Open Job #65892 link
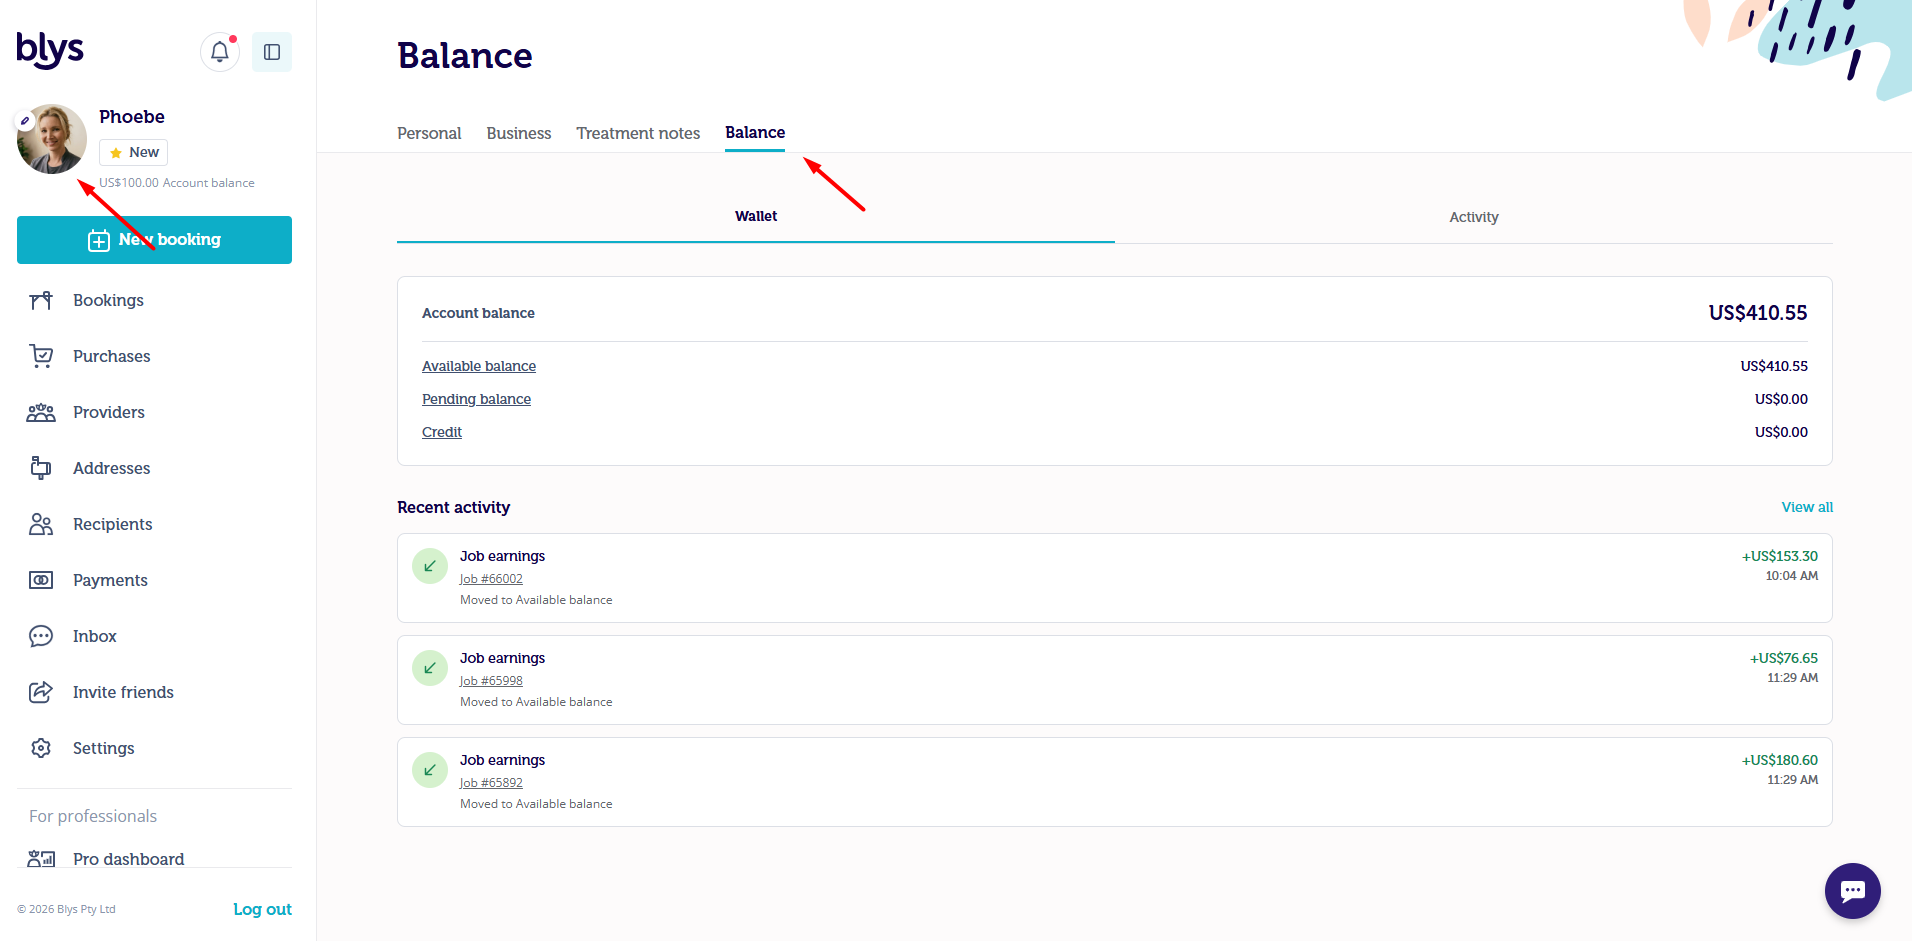The image size is (1912, 941). pos(491,783)
